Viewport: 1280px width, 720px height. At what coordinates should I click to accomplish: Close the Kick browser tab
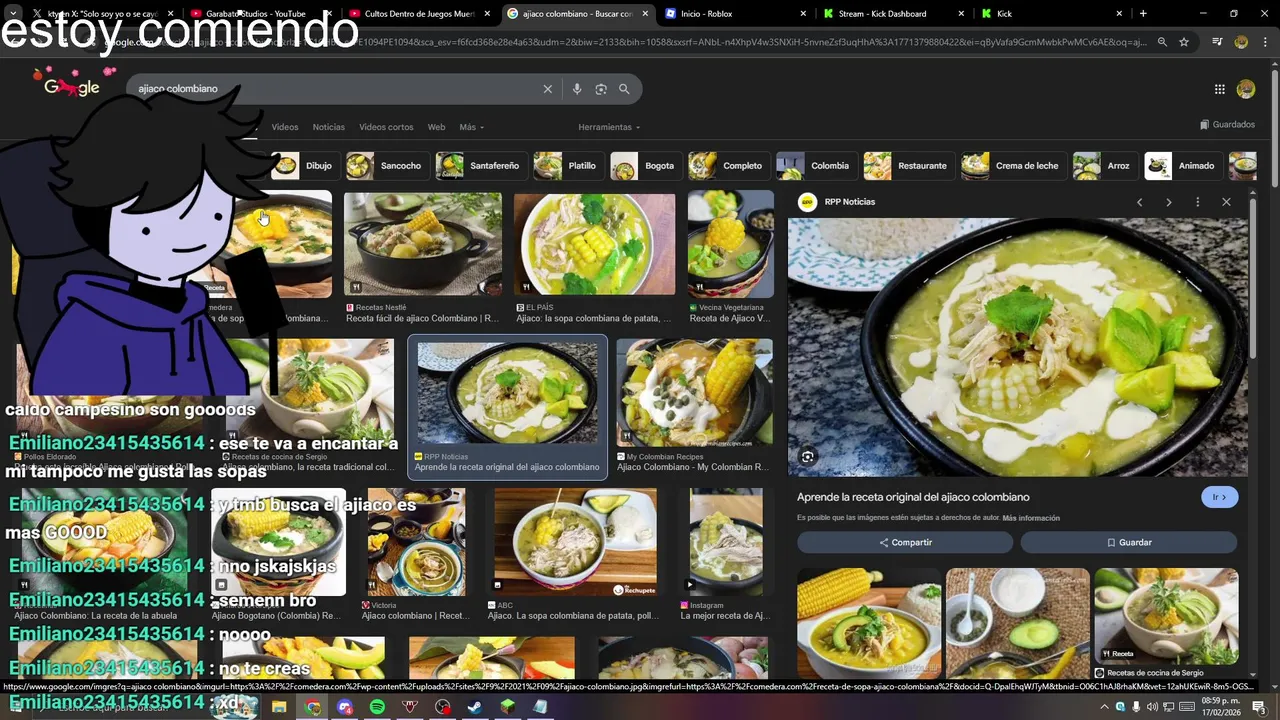(1118, 13)
